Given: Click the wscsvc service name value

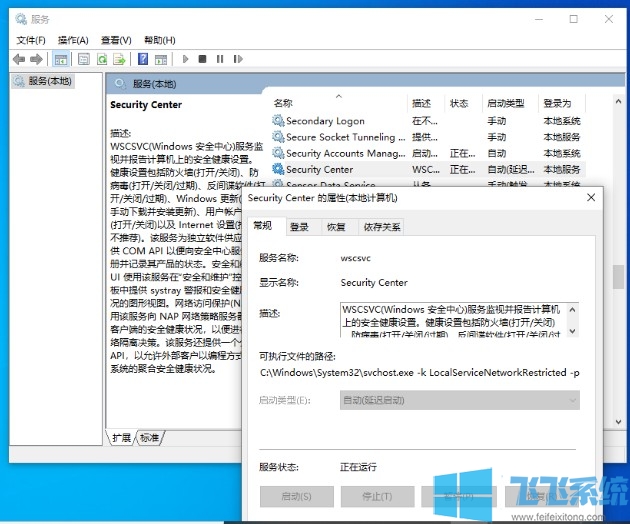Looking at the screenshot, I should 356,258.
